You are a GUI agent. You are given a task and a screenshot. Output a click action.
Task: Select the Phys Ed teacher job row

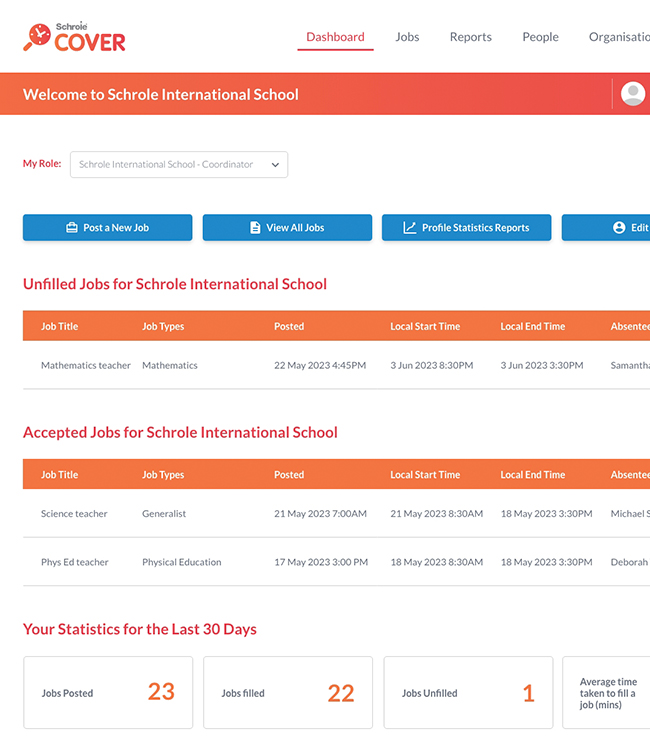(x=75, y=562)
